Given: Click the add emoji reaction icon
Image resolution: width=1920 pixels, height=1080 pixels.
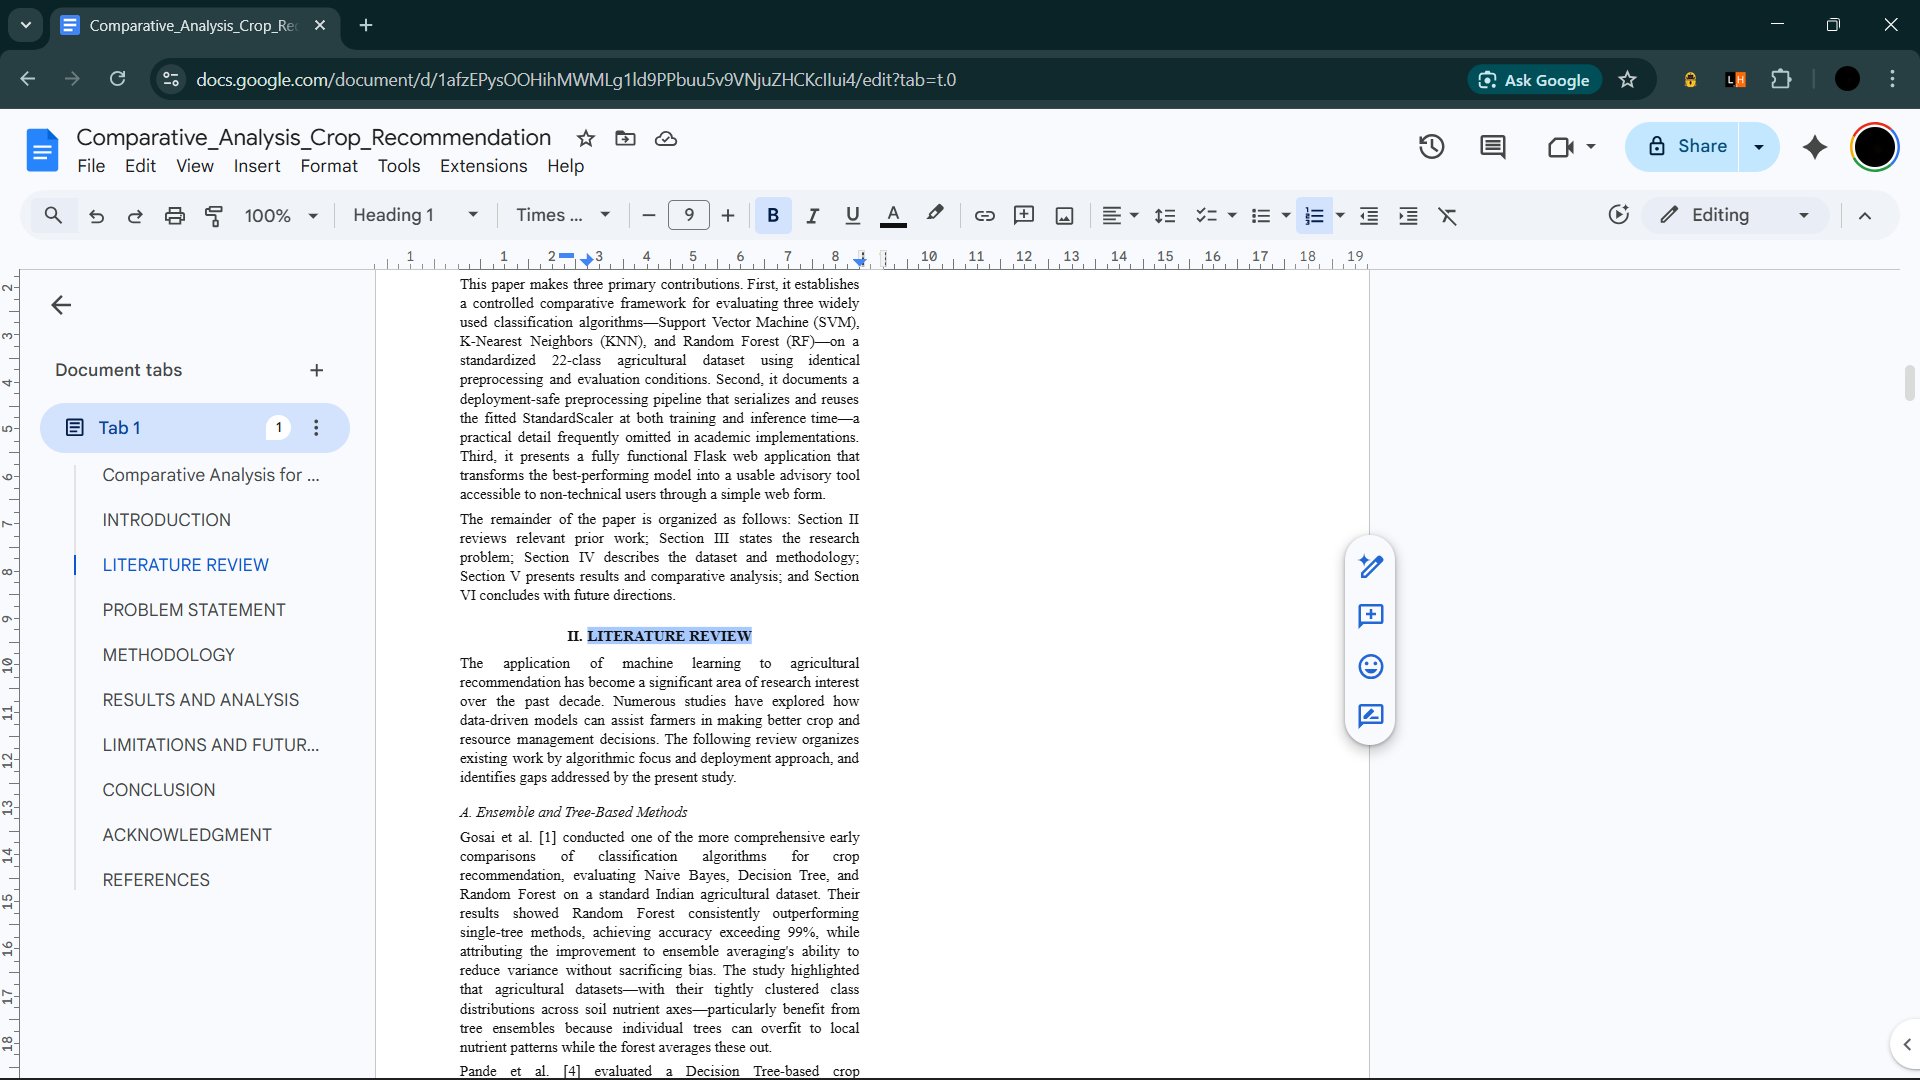Looking at the screenshot, I should click(x=1370, y=666).
